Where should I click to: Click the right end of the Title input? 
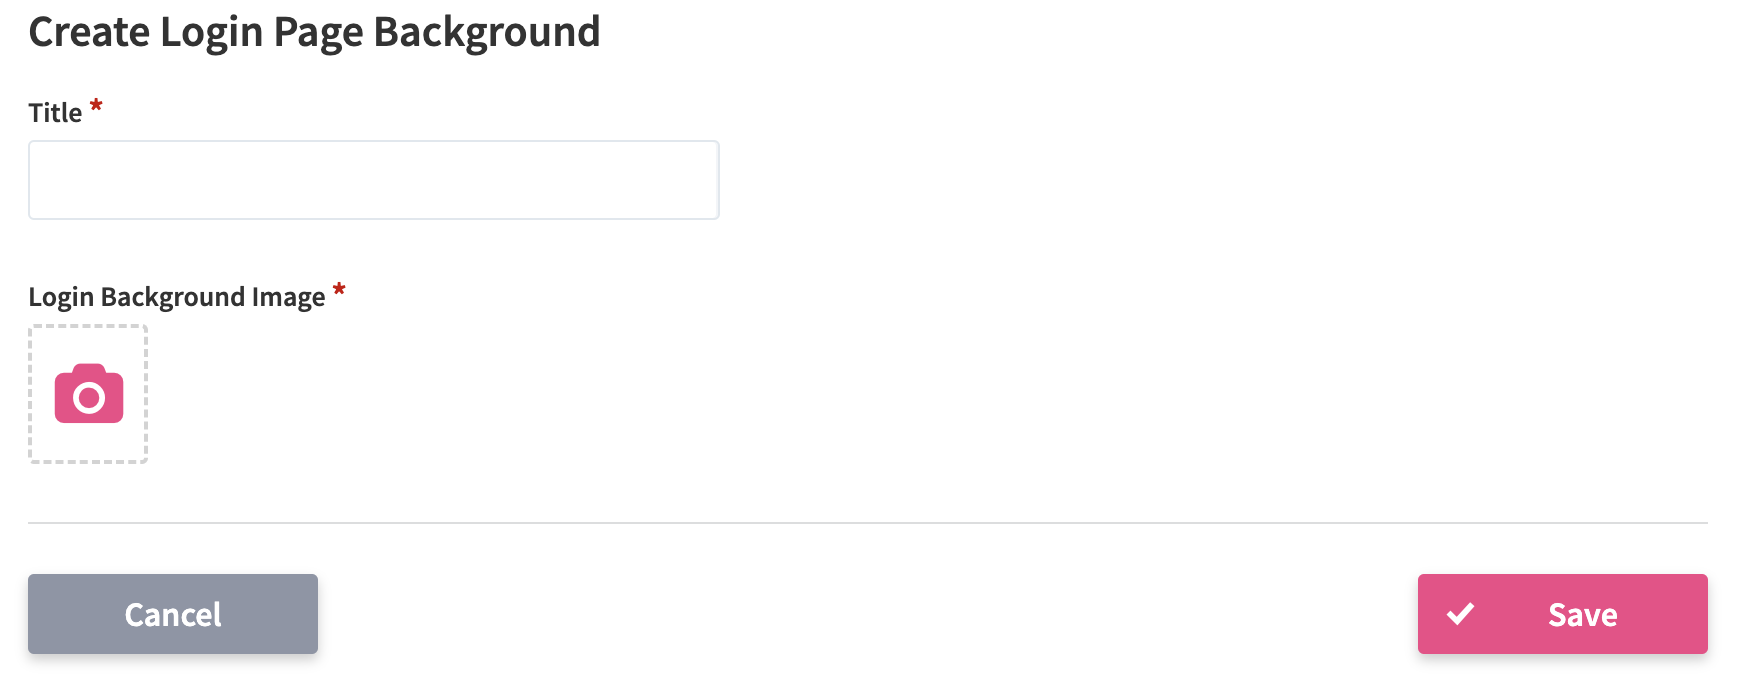click(x=708, y=180)
